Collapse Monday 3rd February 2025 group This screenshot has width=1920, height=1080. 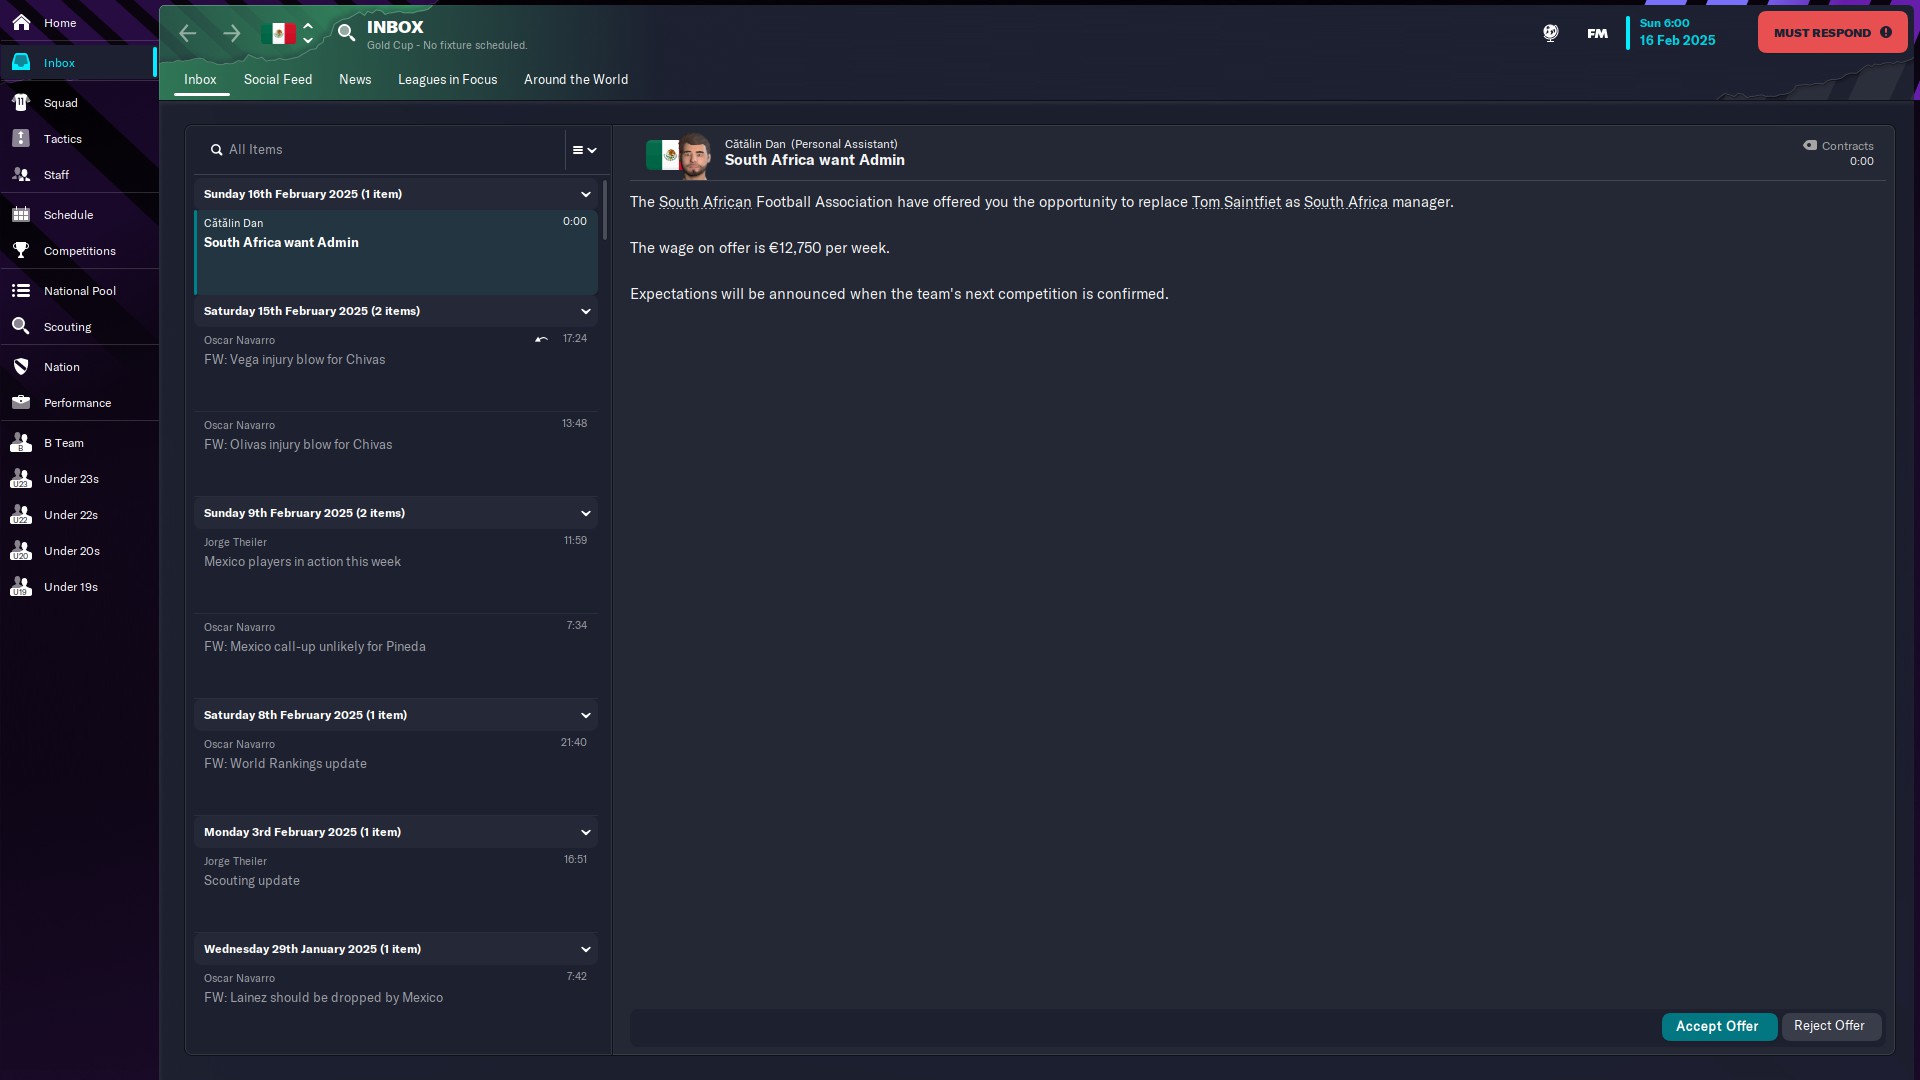click(586, 832)
